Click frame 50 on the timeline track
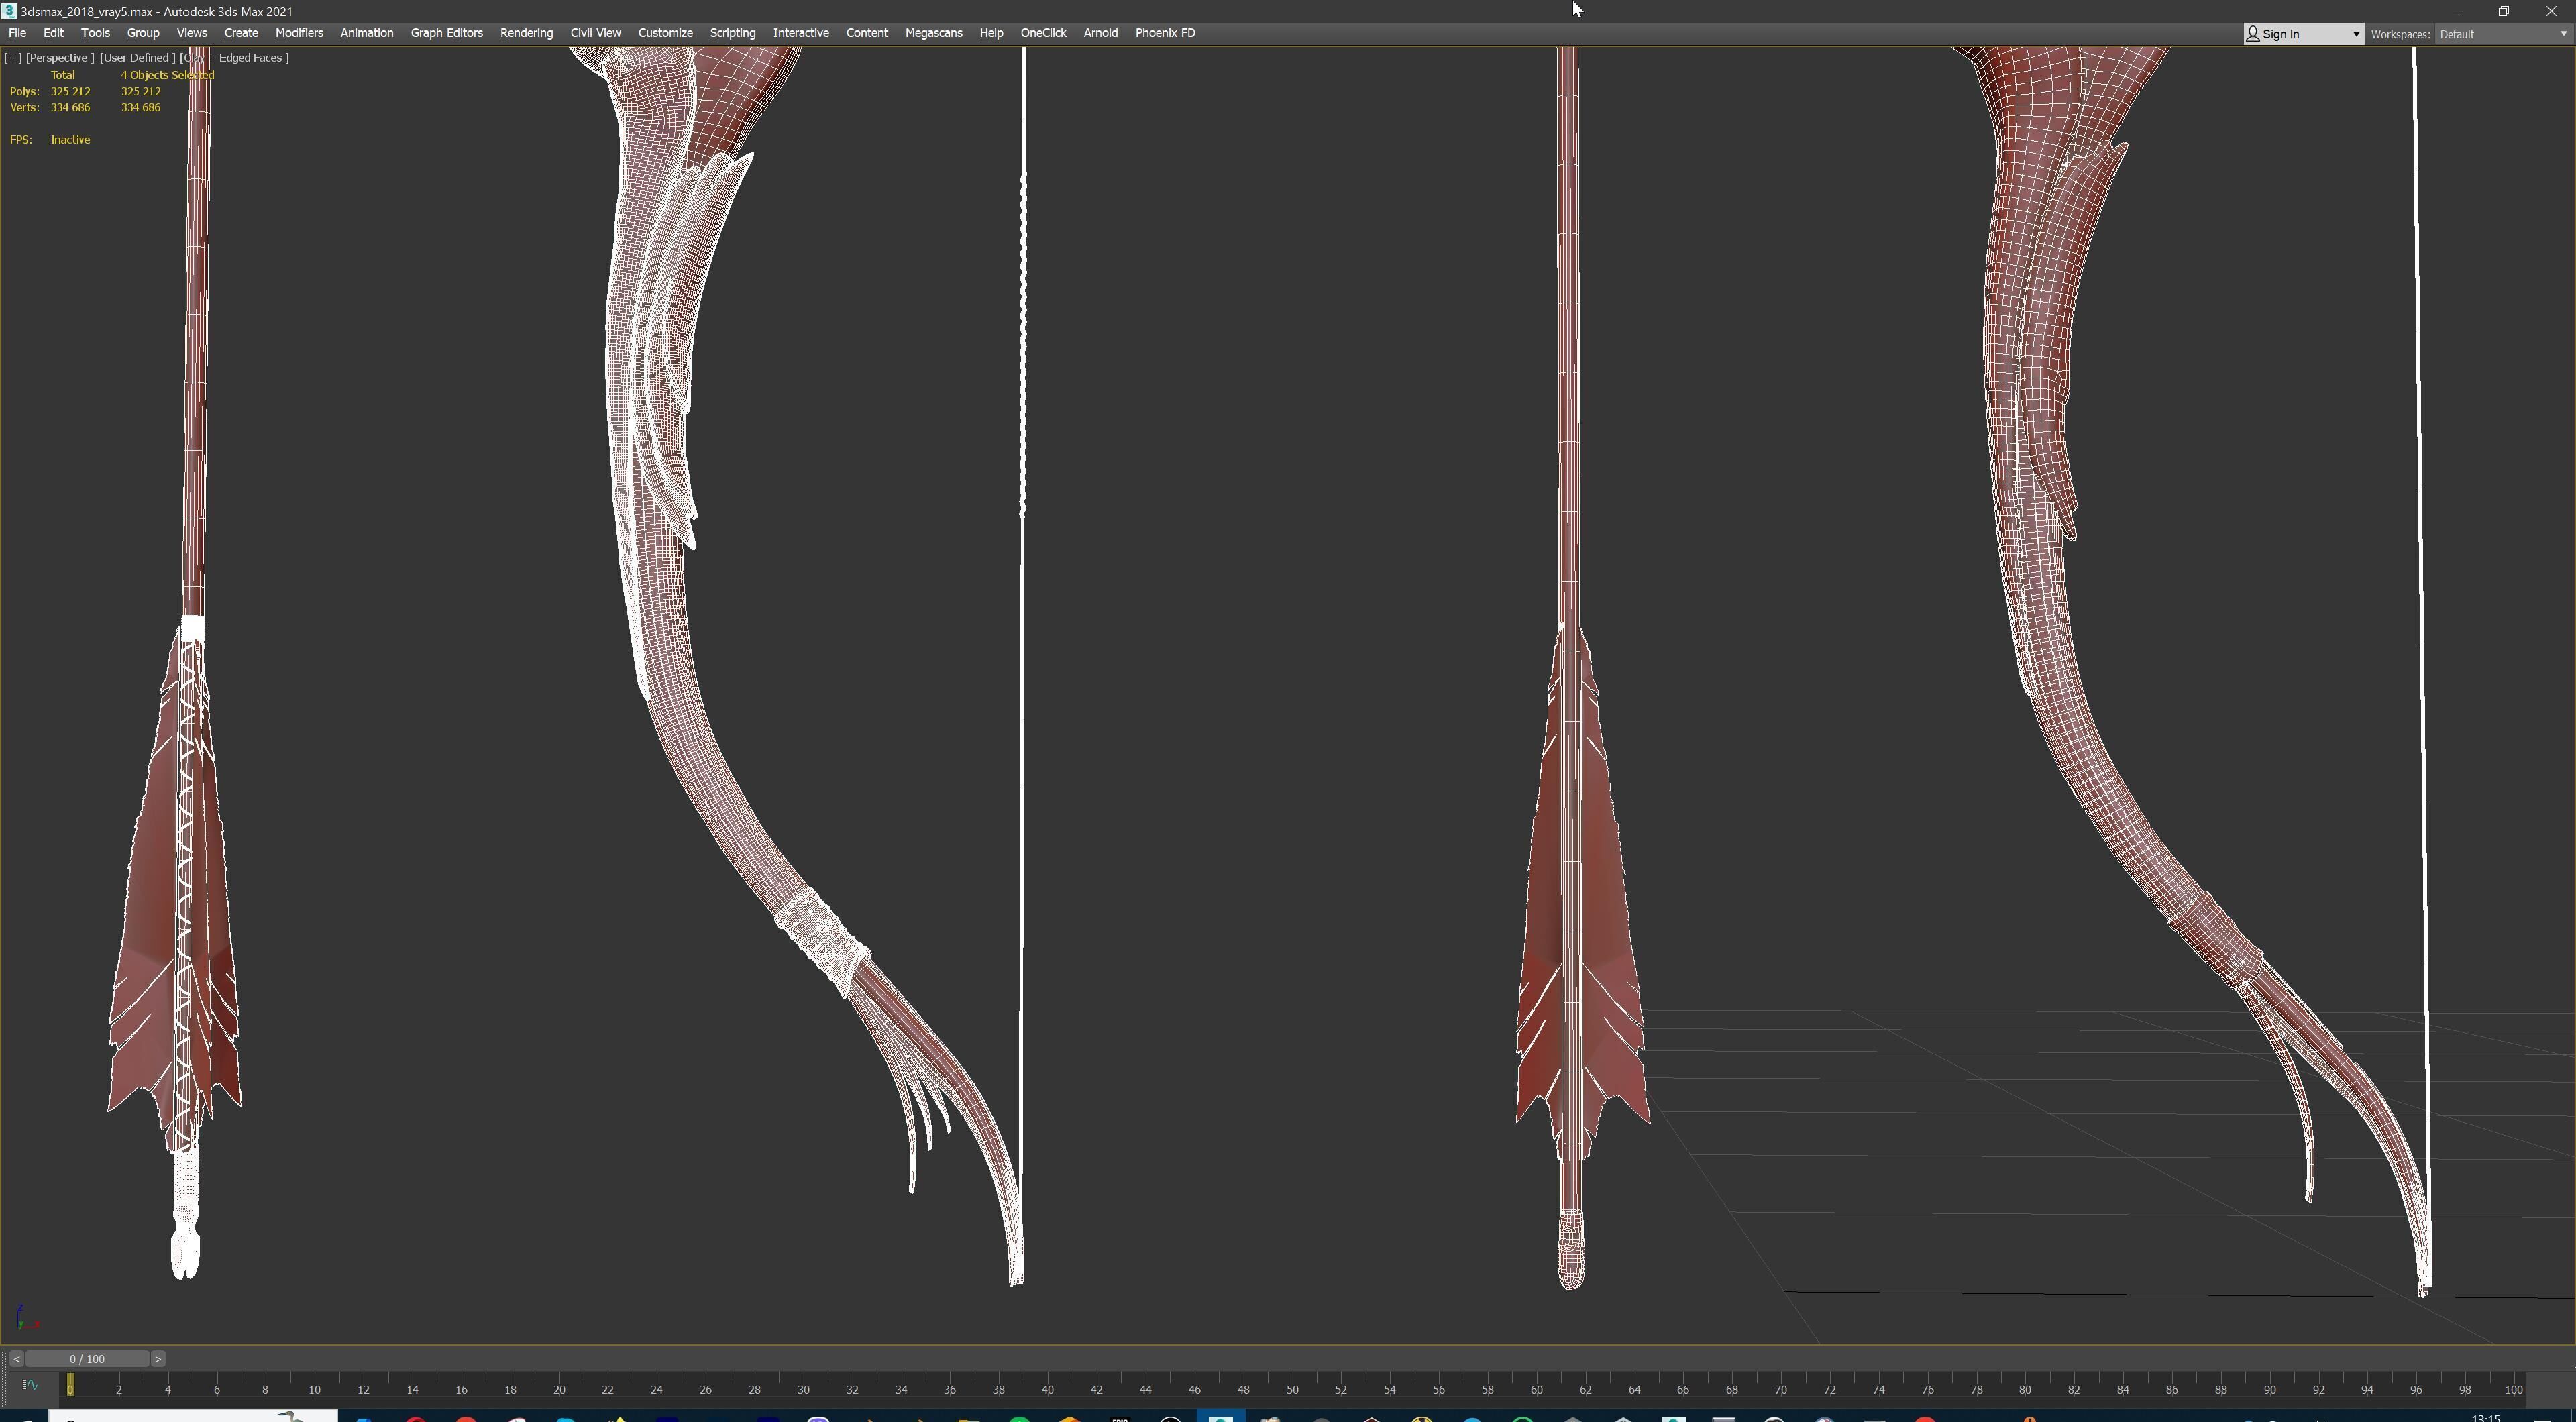 1292,1388
